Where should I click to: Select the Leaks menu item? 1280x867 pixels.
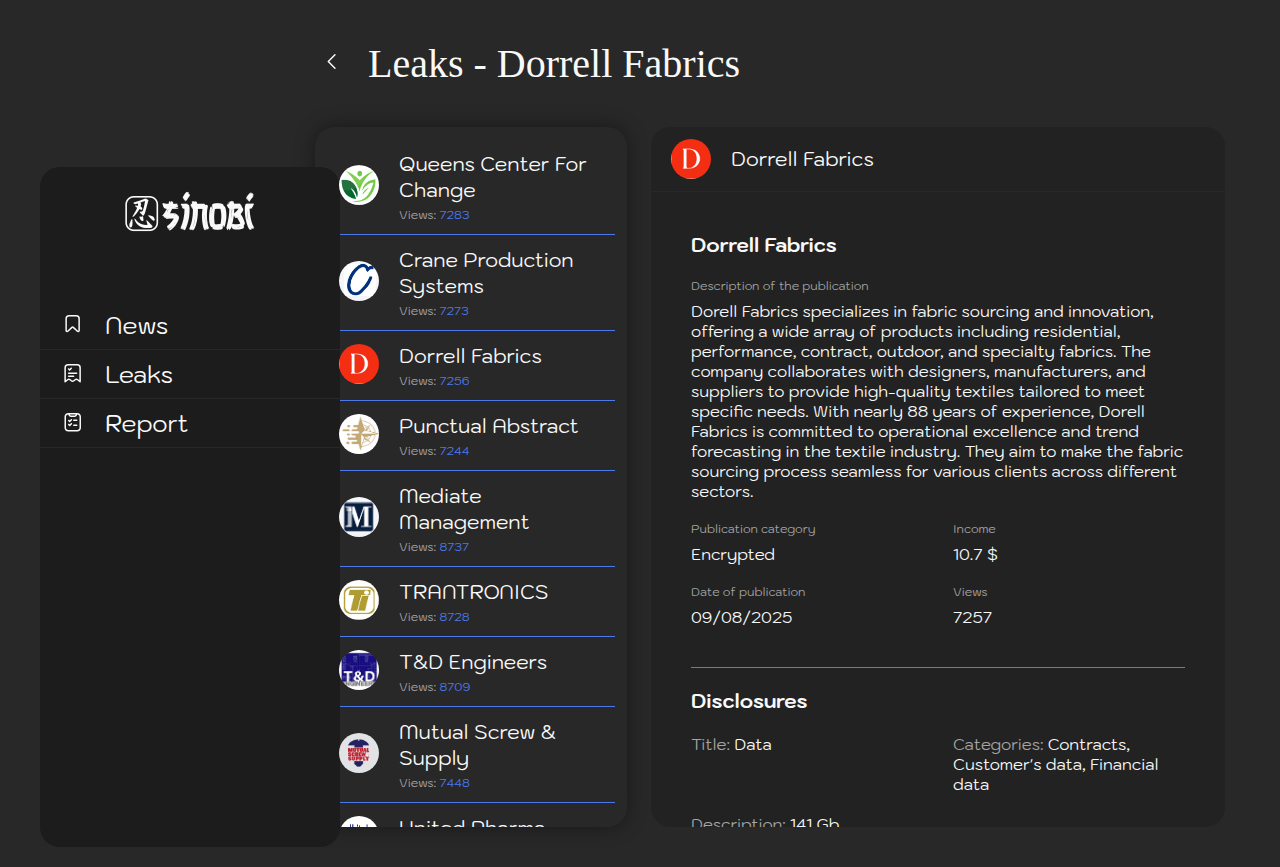click(x=139, y=375)
